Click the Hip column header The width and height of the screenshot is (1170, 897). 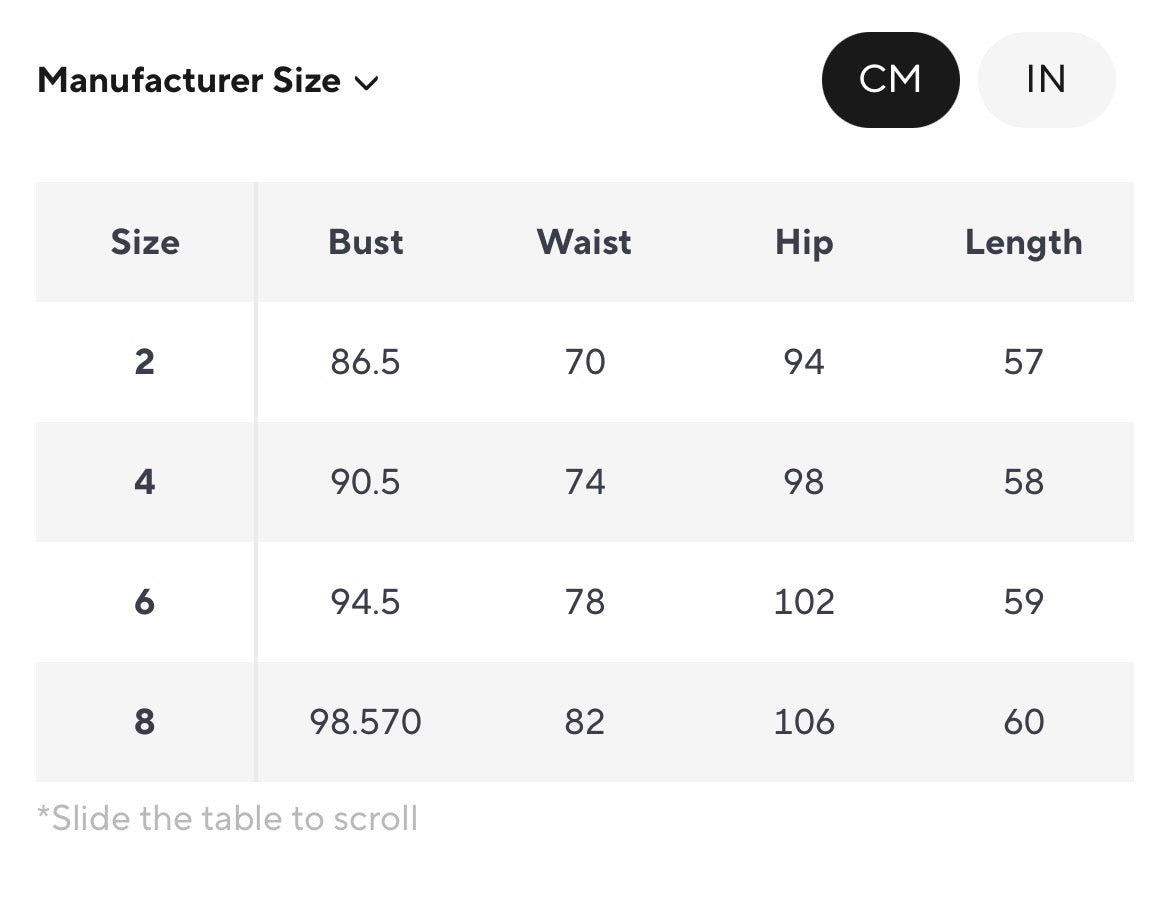click(x=803, y=242)
